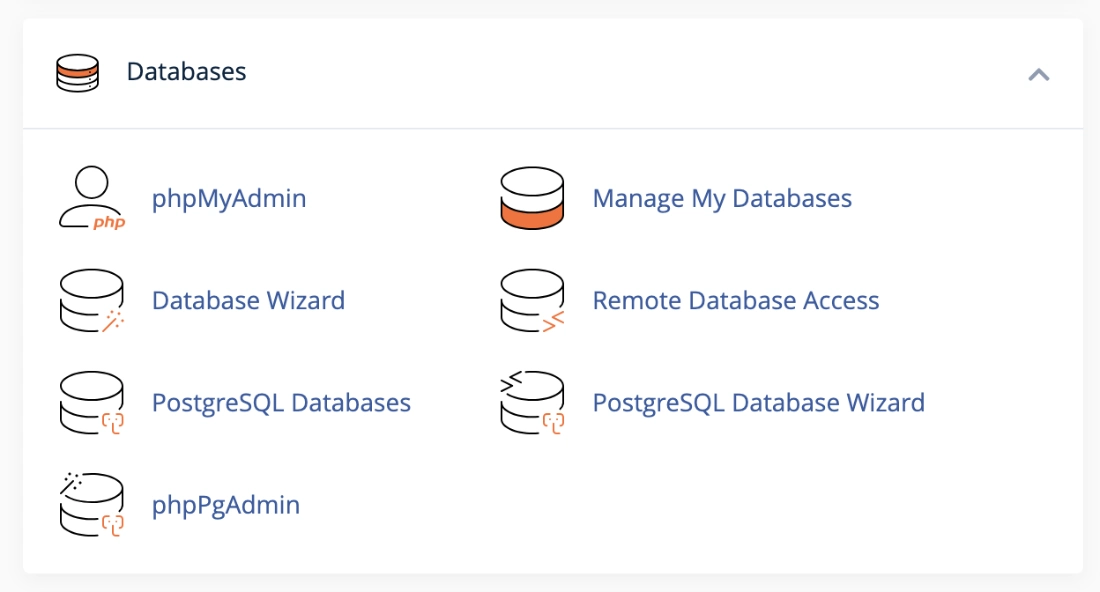Select the Manage My Databases cylinder icon
This screenshot has height=592, width=1100.
point(532,198)
